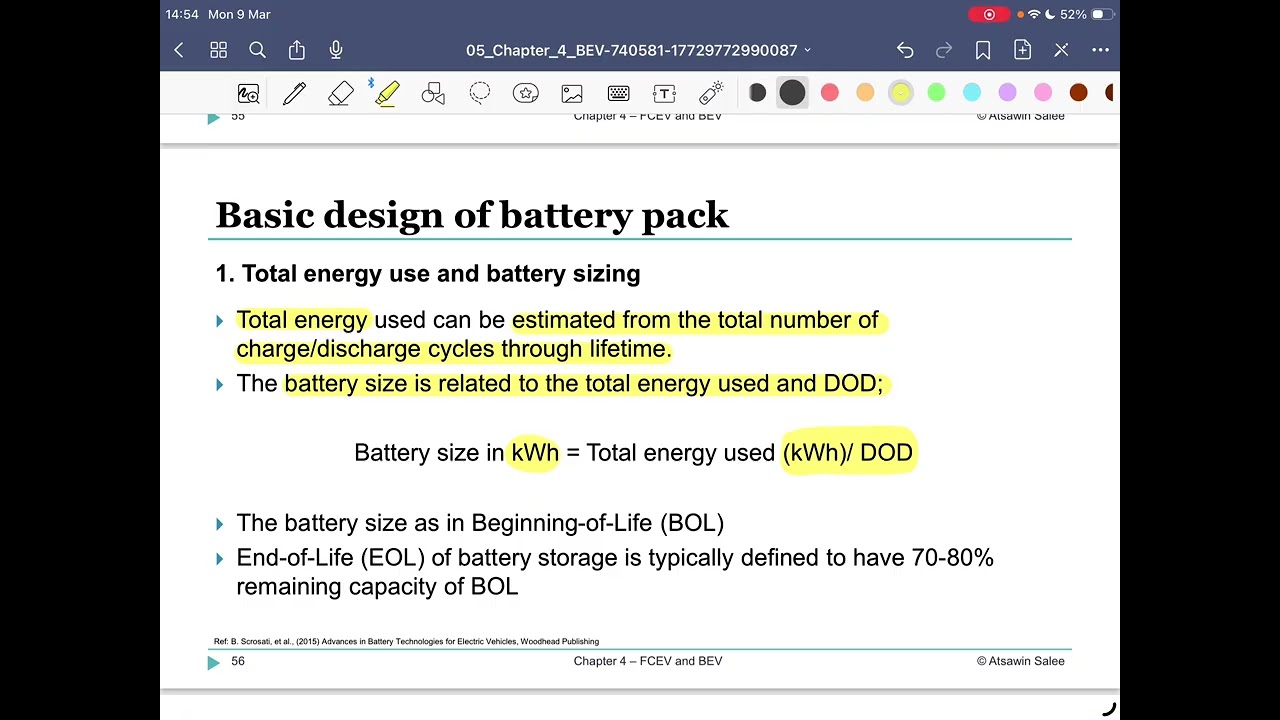The height and width of the screenshot is (720, 1280).
Task: Click the play triangle beside page 56
Action: click(213, 662)
